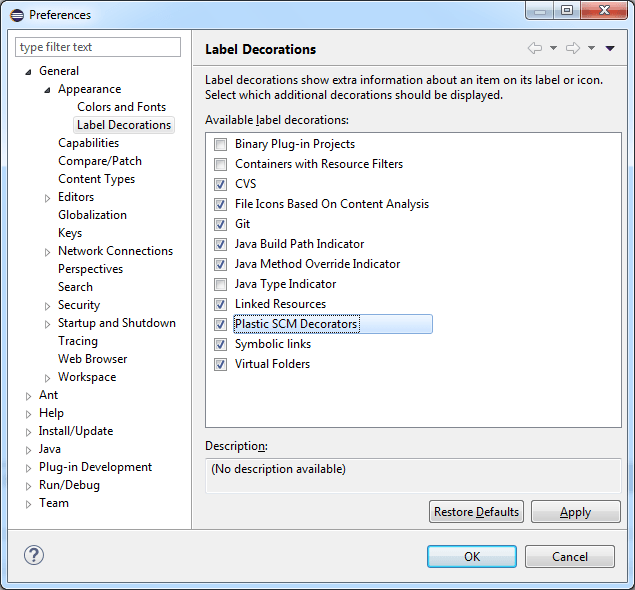Uncheck Linked Resources checkbox
Image resolution: width=635 pixels, height=590 pixels.
click(220, 304)
